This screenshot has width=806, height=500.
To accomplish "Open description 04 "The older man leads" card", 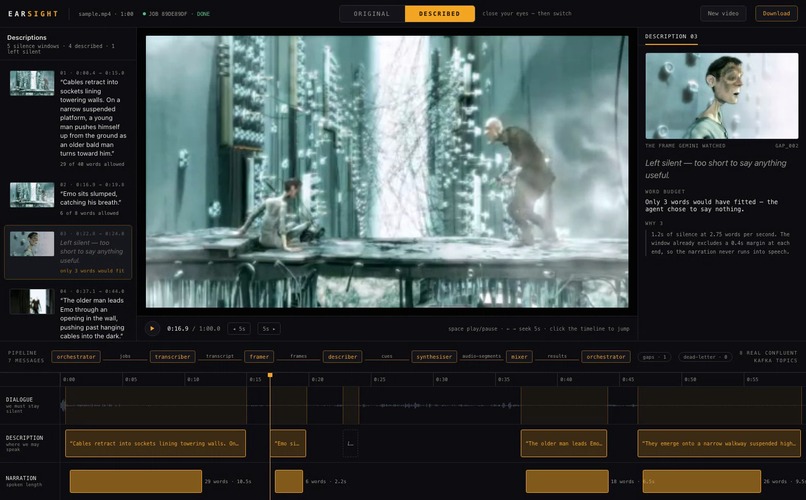I will (x=68, y=313).
